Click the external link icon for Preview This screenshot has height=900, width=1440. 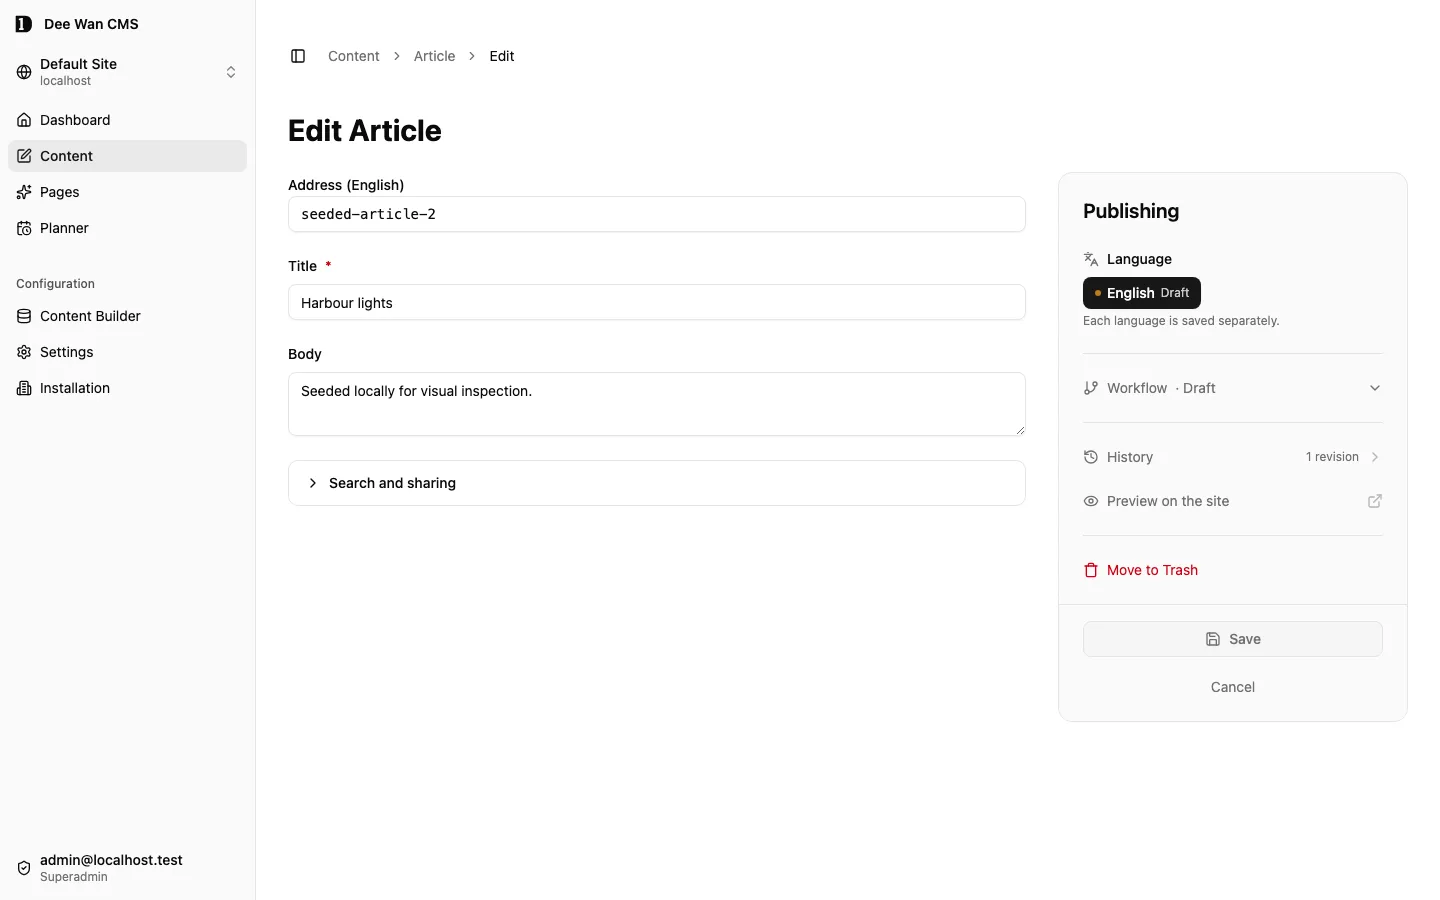click(x=1375, y=501)
